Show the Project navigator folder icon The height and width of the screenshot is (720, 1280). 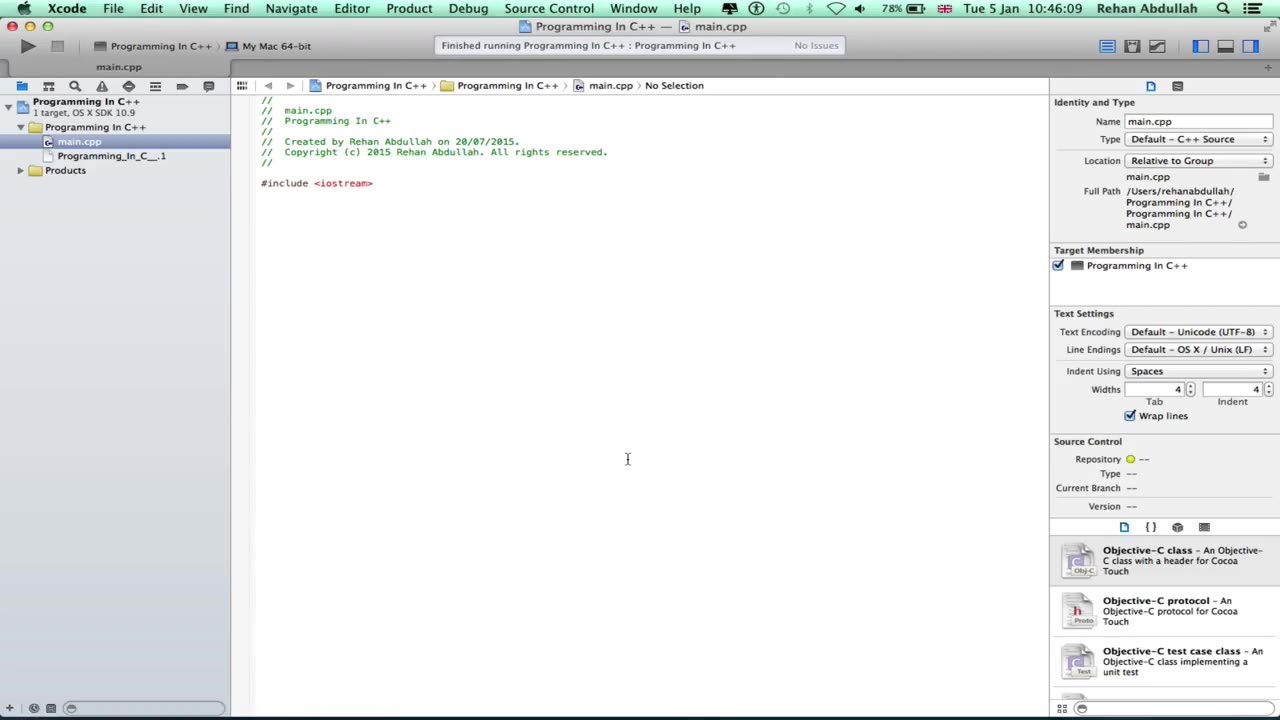pyautogui.click(x=22, y=86)
